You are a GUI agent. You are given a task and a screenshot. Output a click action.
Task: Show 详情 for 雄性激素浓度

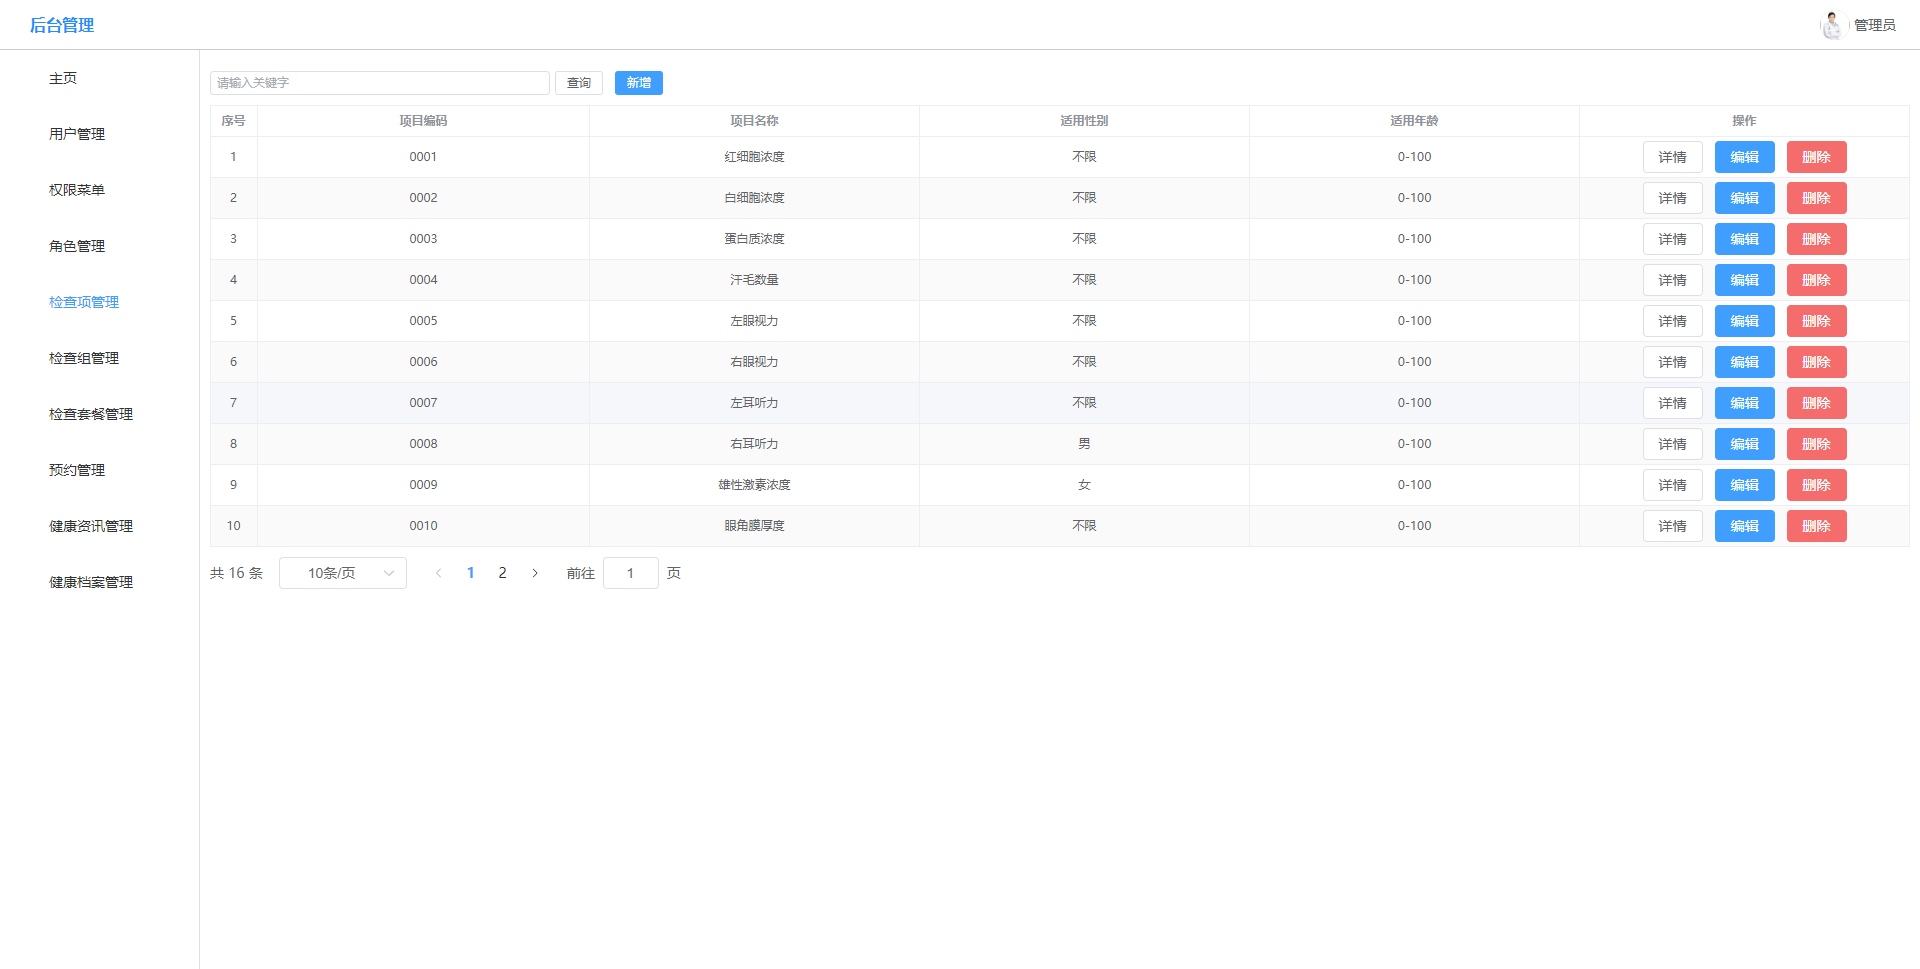[x=1672, y=485]
